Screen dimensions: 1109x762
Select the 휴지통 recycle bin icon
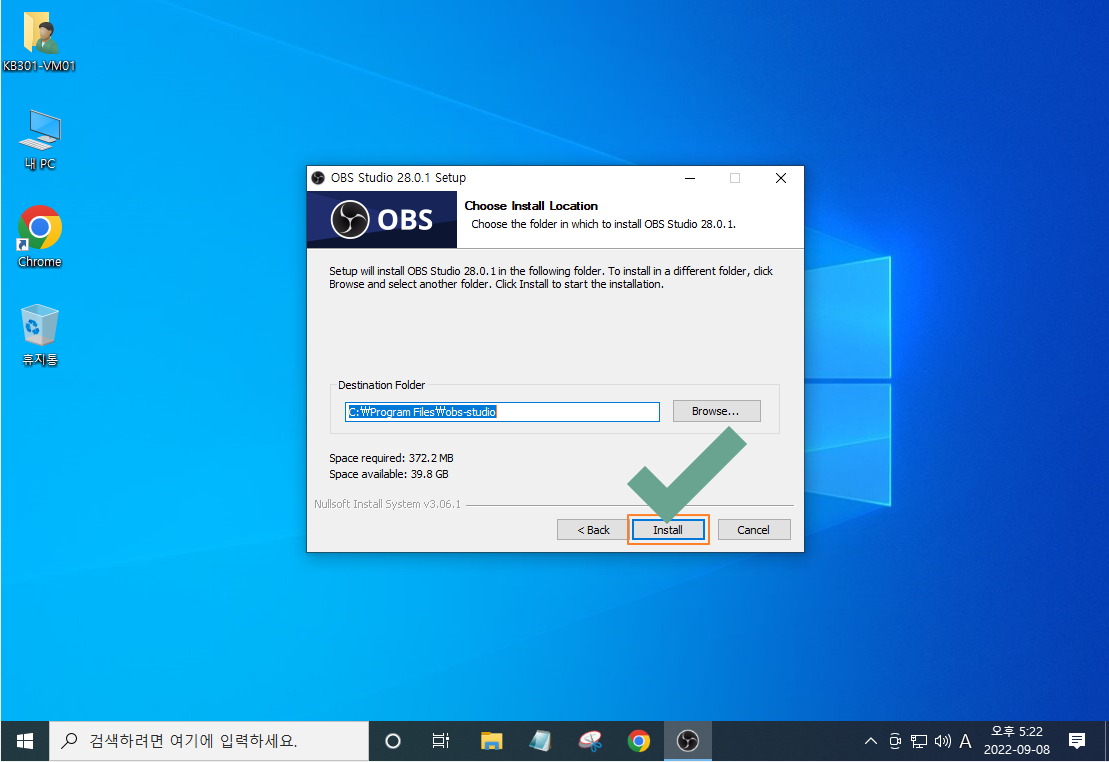[40, 335]
